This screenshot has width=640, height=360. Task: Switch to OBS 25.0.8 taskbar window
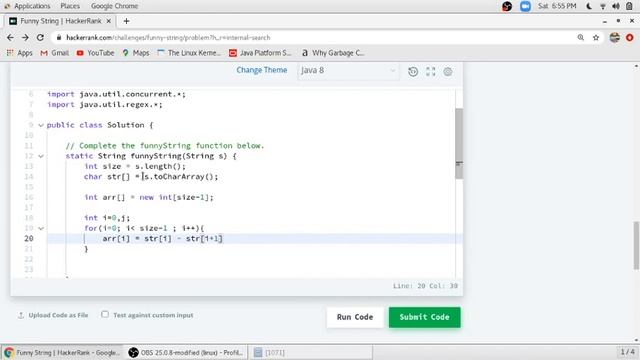click(x=186, y=353)
